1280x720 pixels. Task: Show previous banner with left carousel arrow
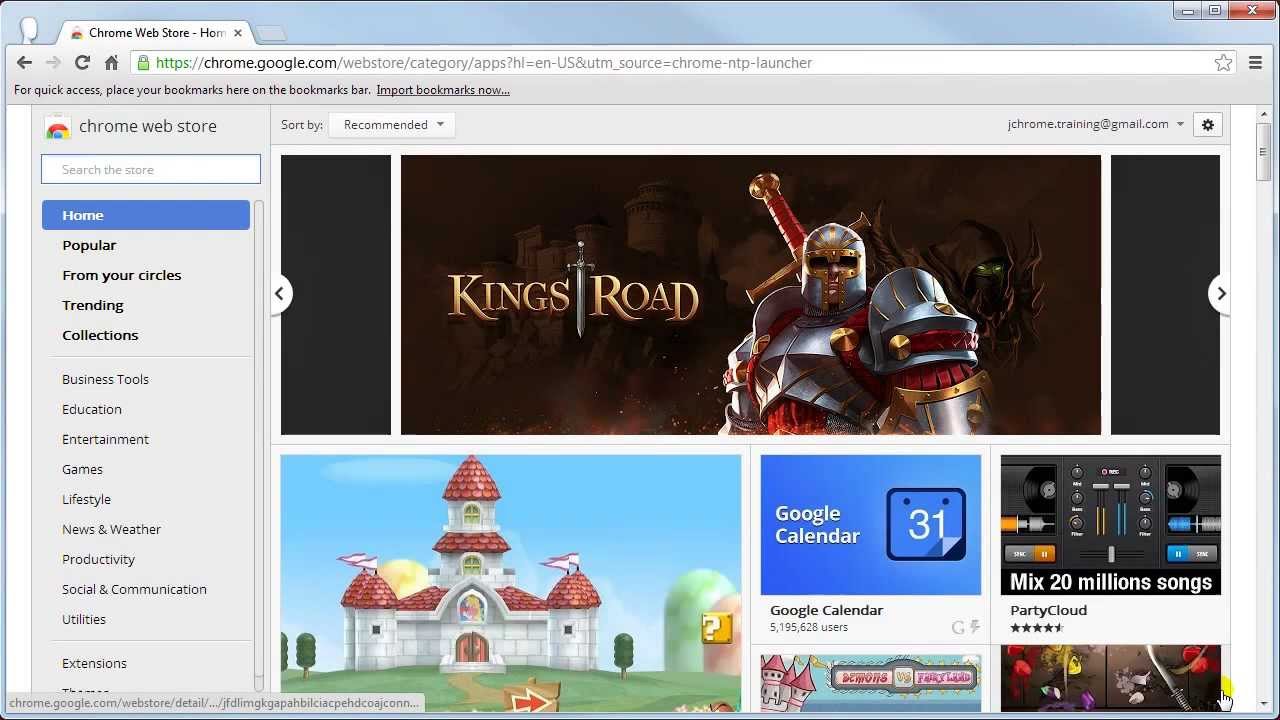[280, 294]
